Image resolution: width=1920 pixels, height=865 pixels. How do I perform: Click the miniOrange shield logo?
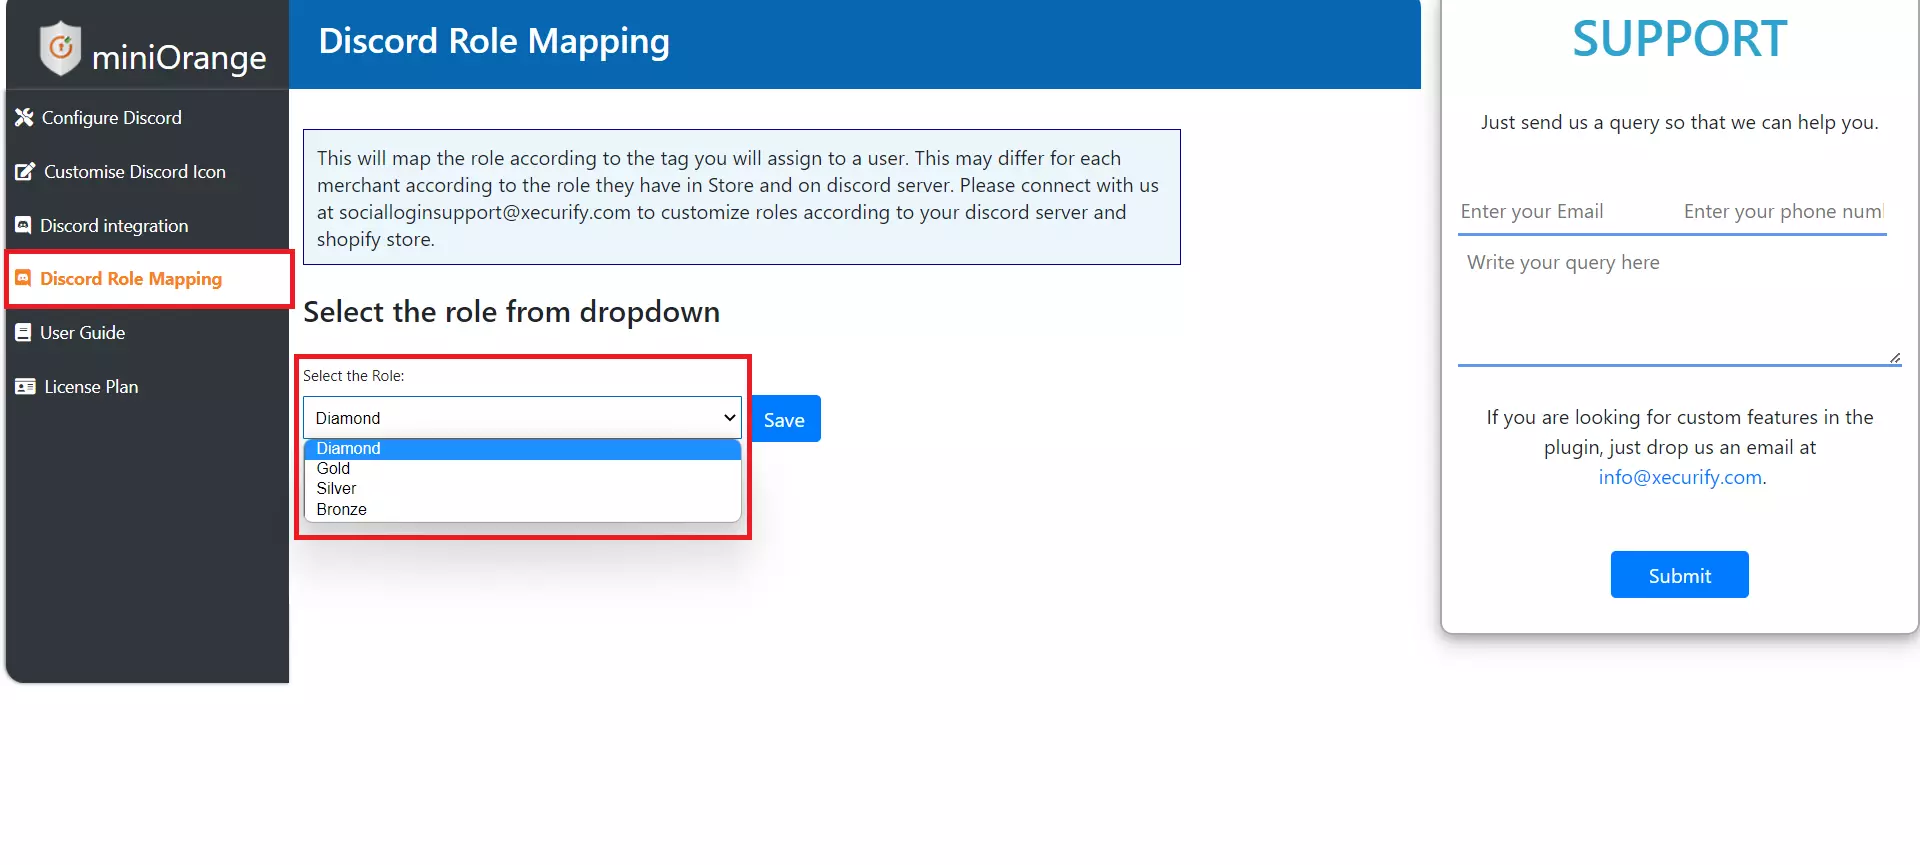pos(61,47)
